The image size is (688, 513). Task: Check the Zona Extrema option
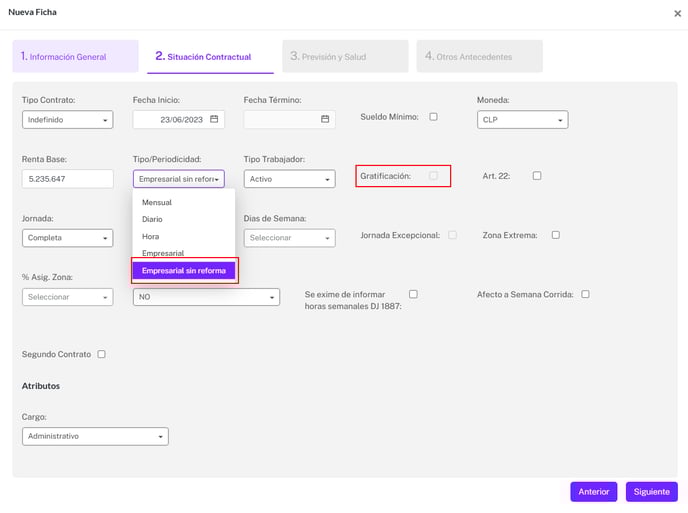pyautogui.click(x=555, y=235)
